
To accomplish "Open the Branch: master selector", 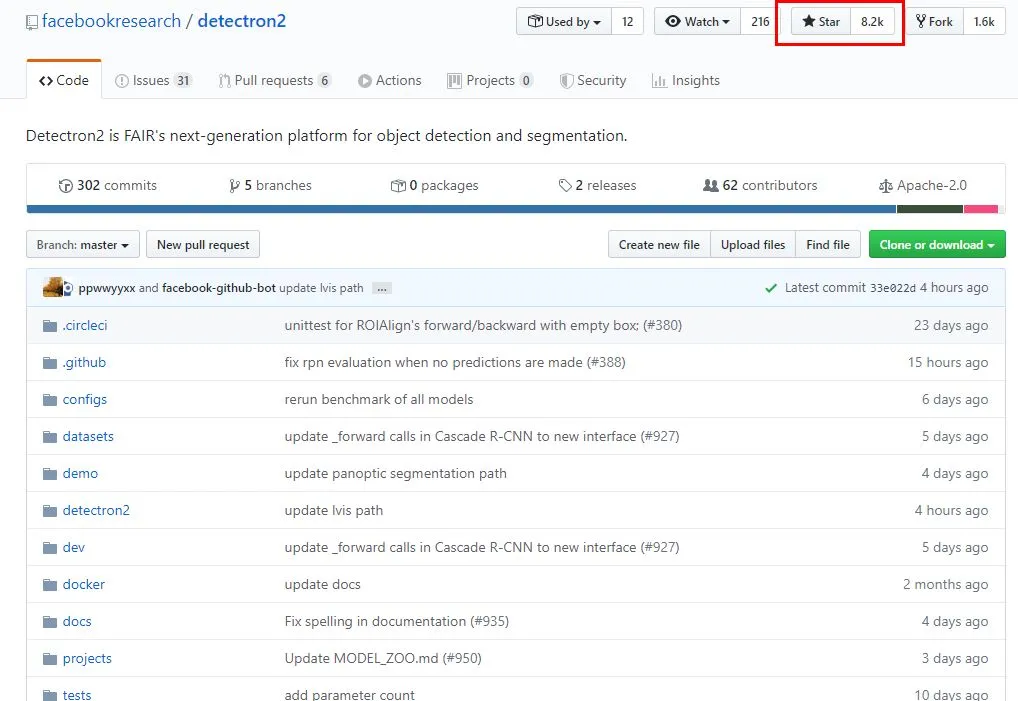I will tap(83, 245).
